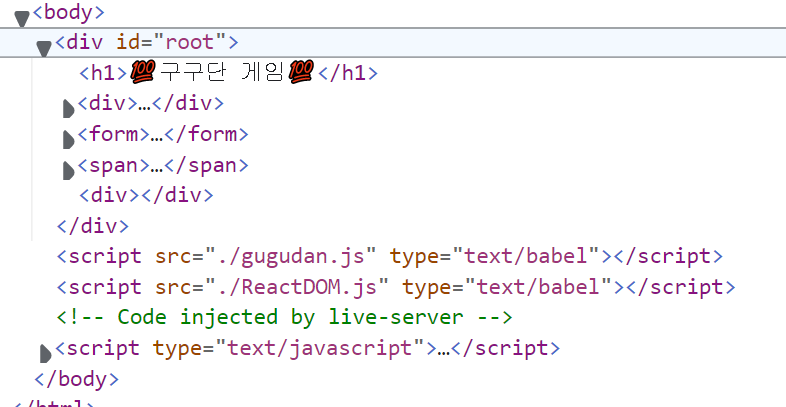
Task: Select the empty div element row
Action: [146, 195]
